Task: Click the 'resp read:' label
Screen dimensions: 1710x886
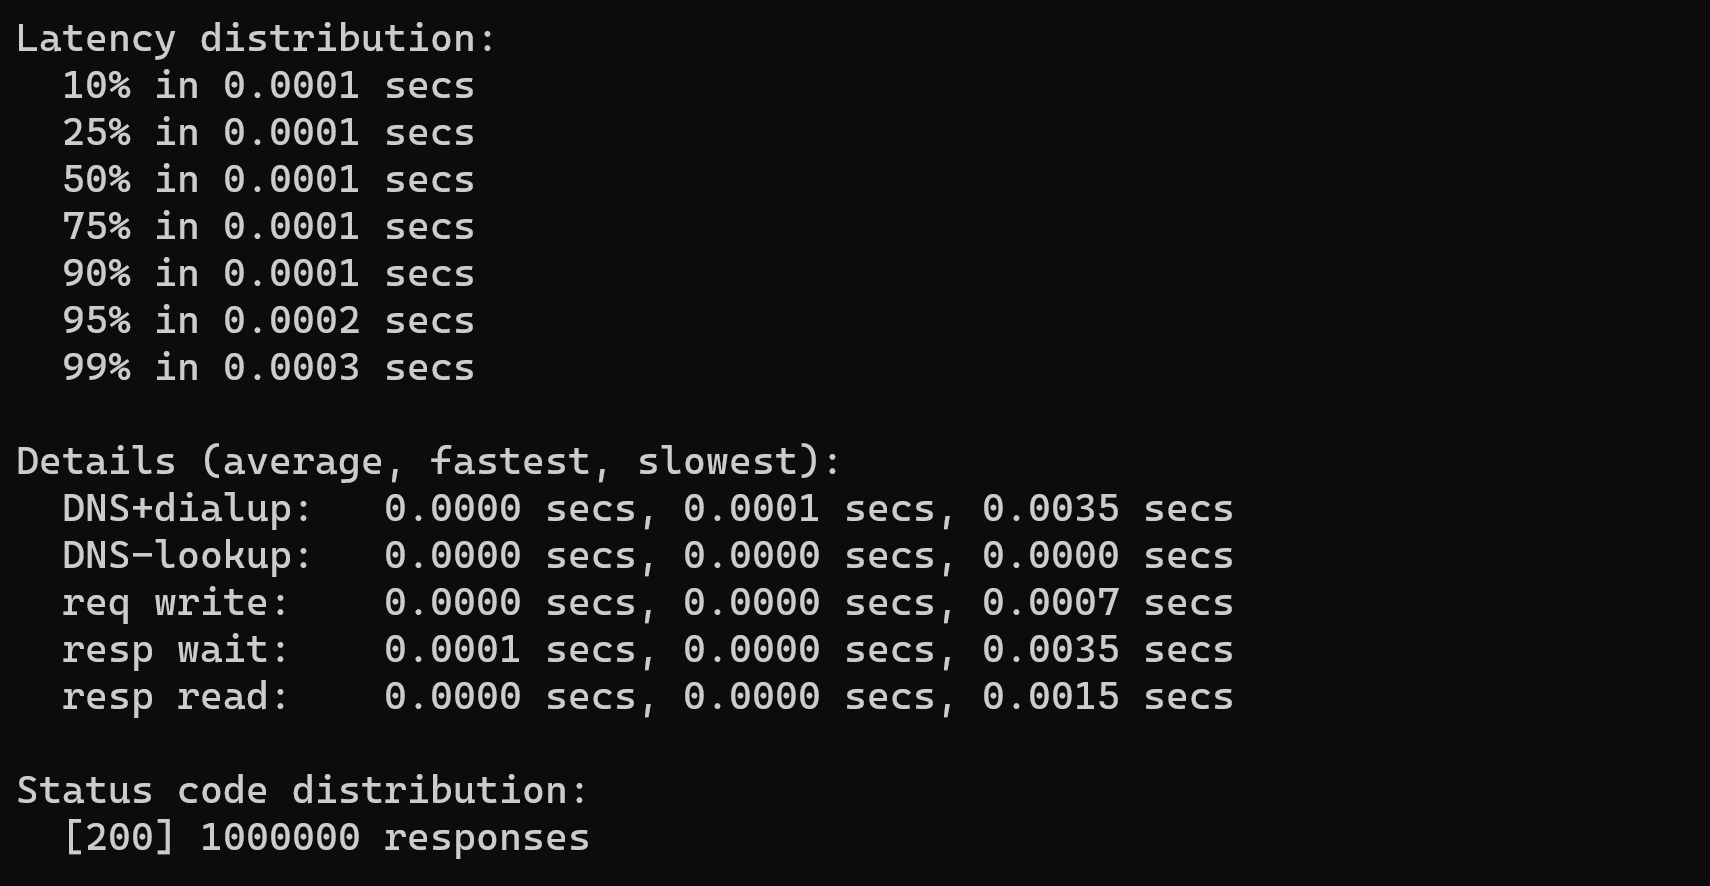Action: pos(176,697)
